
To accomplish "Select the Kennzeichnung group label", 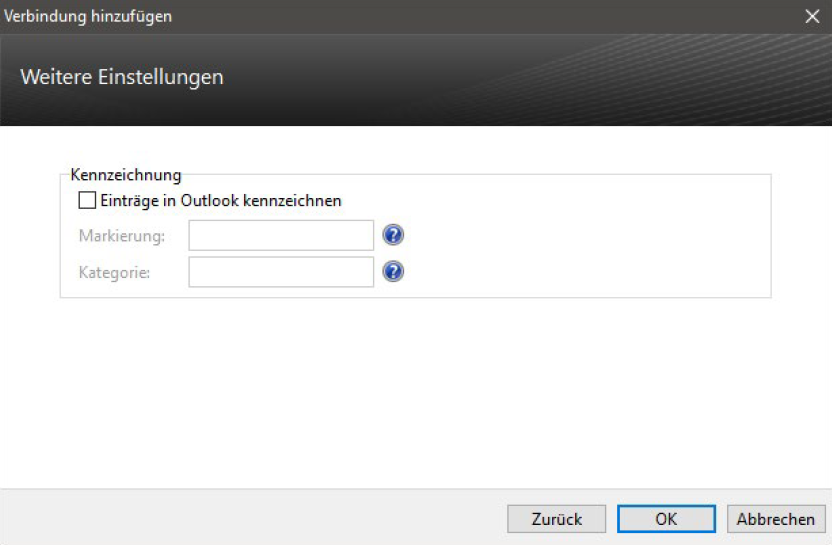I will [x=126, y=175].
